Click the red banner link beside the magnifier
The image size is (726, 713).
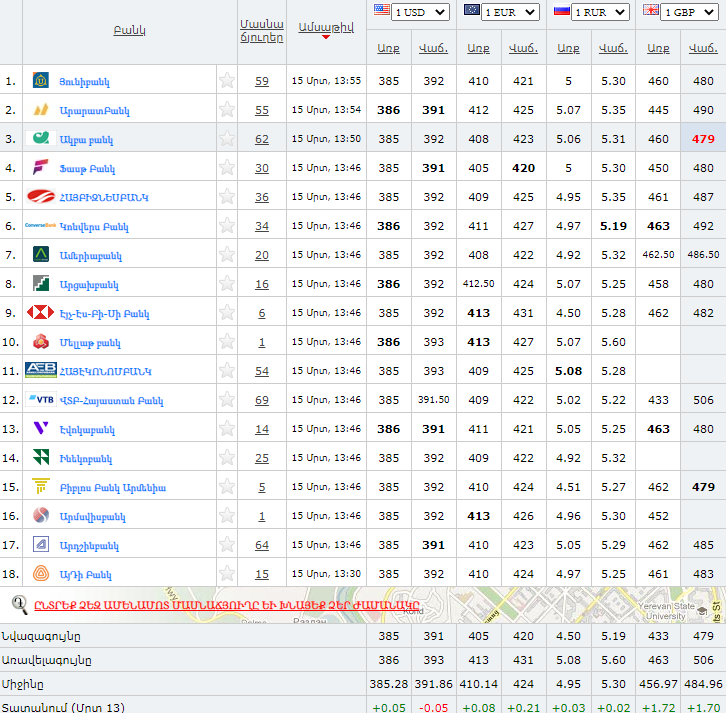click(x=227, y=605)
